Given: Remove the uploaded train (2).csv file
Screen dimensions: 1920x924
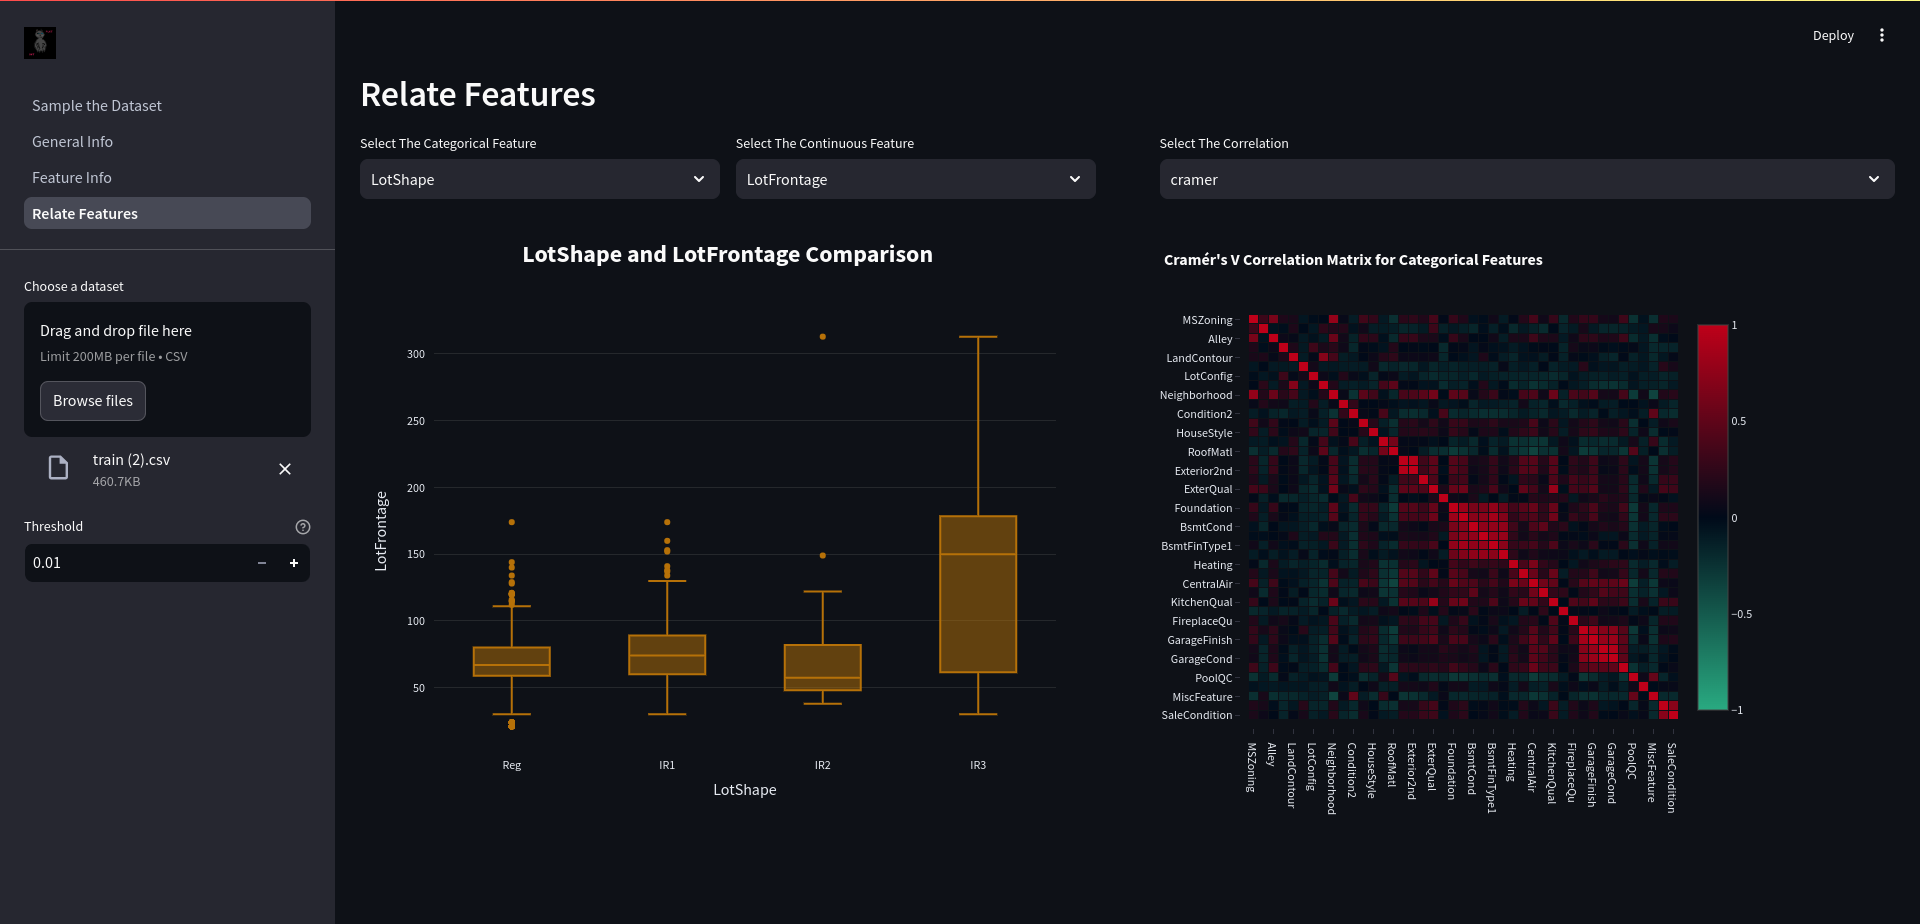Looking at the screenshot, I should pyautogui.click(x=285, y=469).
